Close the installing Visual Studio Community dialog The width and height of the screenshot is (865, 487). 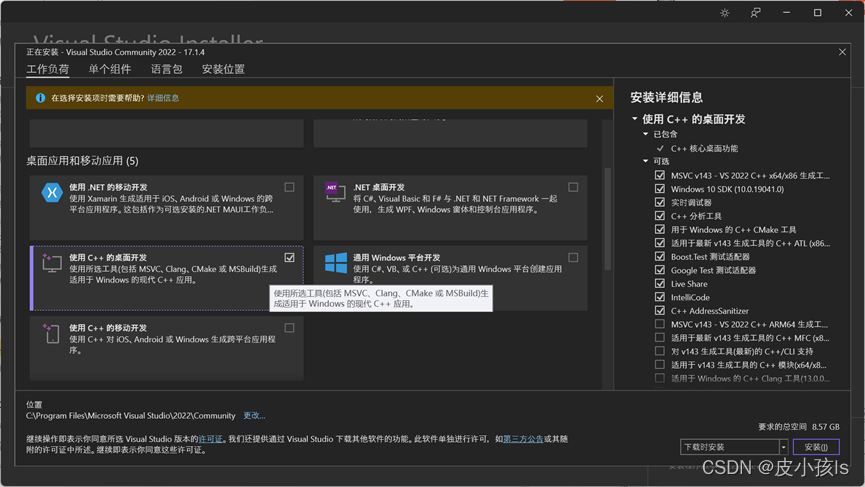click(842, 52)
